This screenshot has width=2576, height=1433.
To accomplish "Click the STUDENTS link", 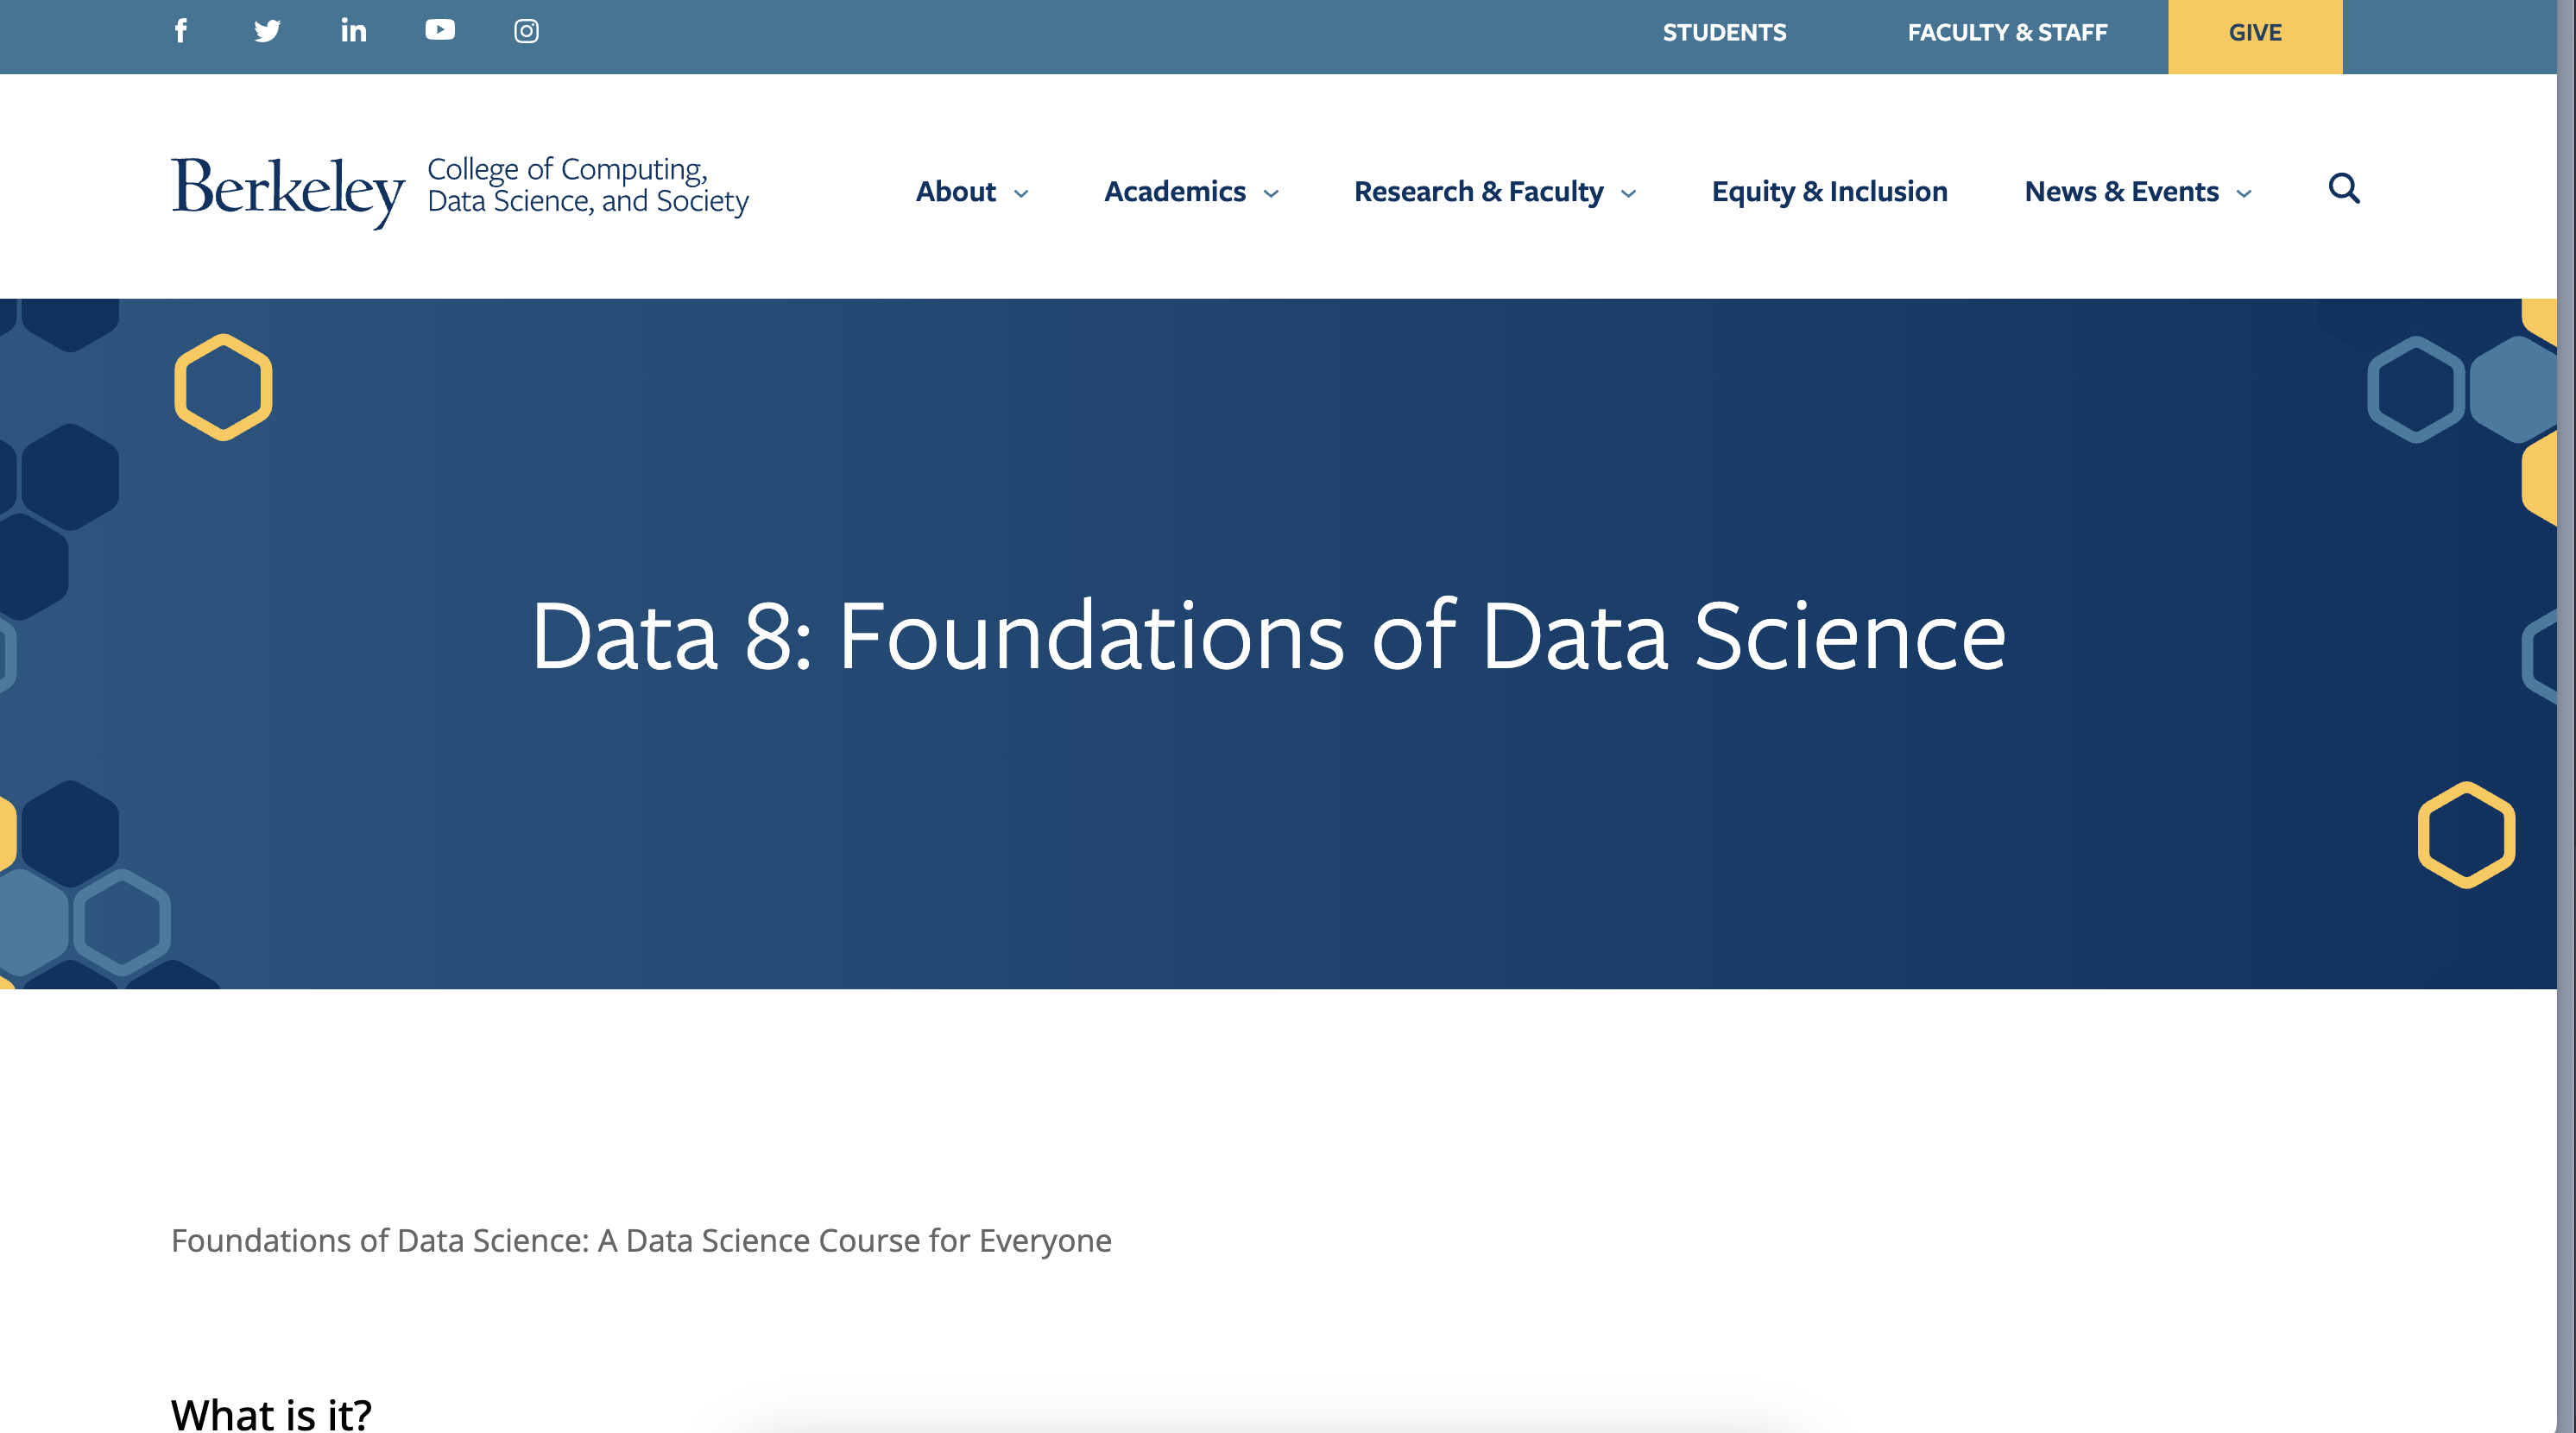I will click(x=1724, y=33).
